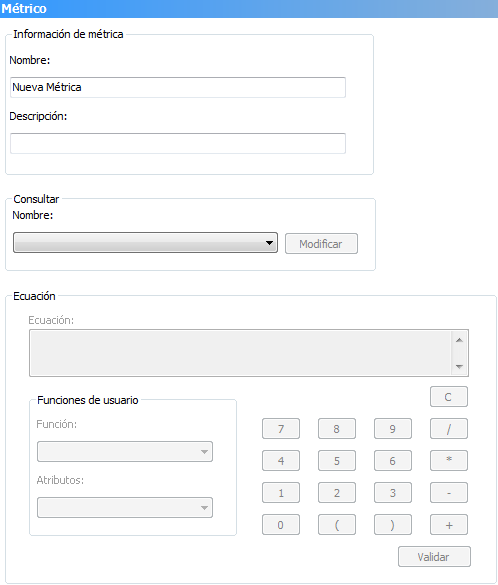Click the 0 keypad button
The width and height of the screenshot is (498, 585).
pyautogui.click(x=281, y=525)
